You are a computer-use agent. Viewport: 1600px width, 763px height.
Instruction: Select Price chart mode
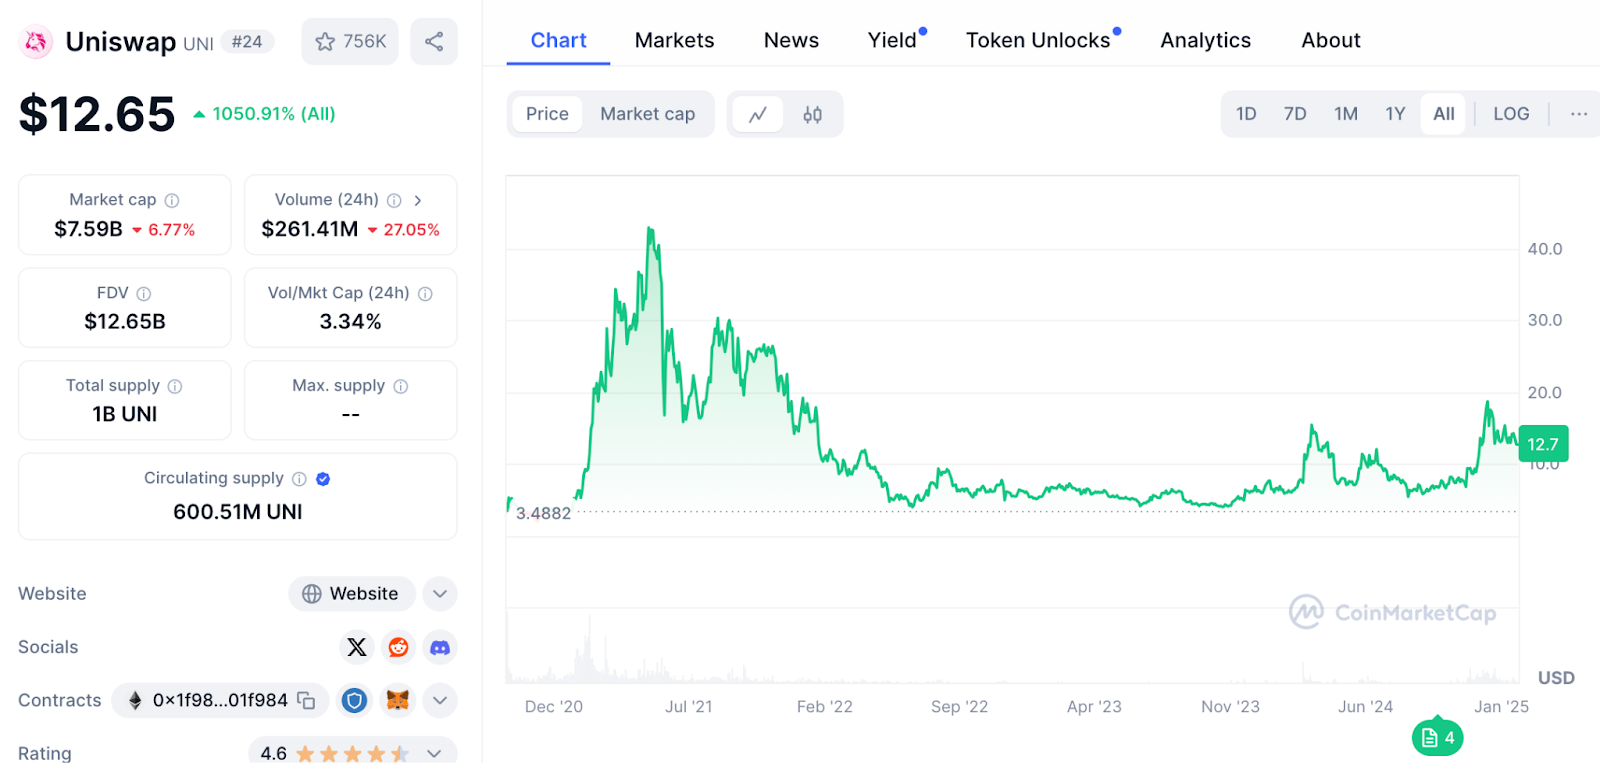(x=547, y=114)
